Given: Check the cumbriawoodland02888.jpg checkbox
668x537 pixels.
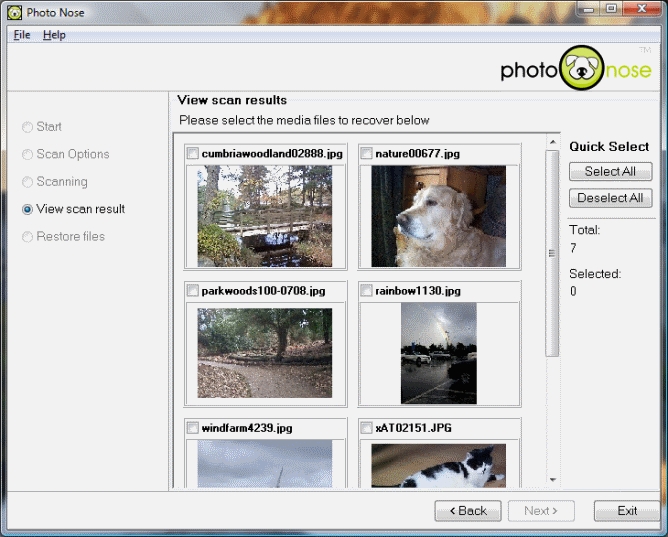Looking at the screenshot, I should click(x=192, y=154).
